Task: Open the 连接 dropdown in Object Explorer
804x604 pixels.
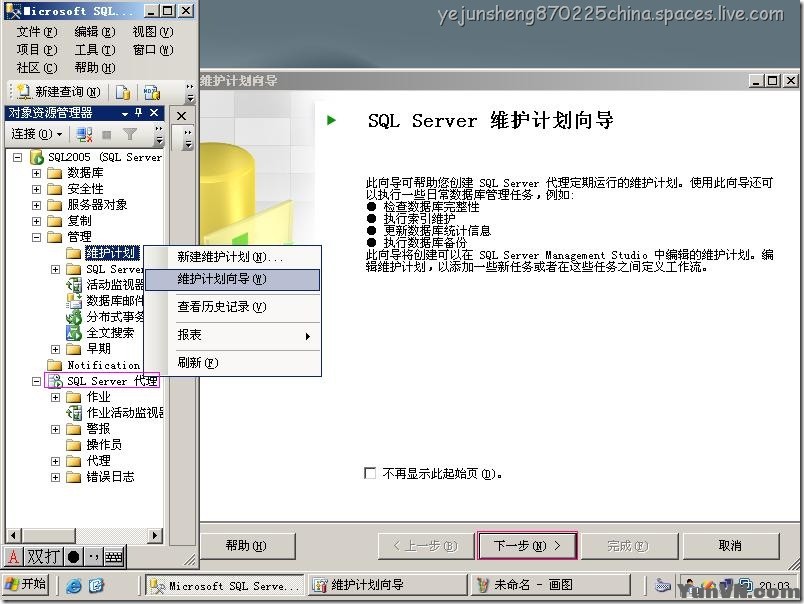Action: tap(37, 134)
